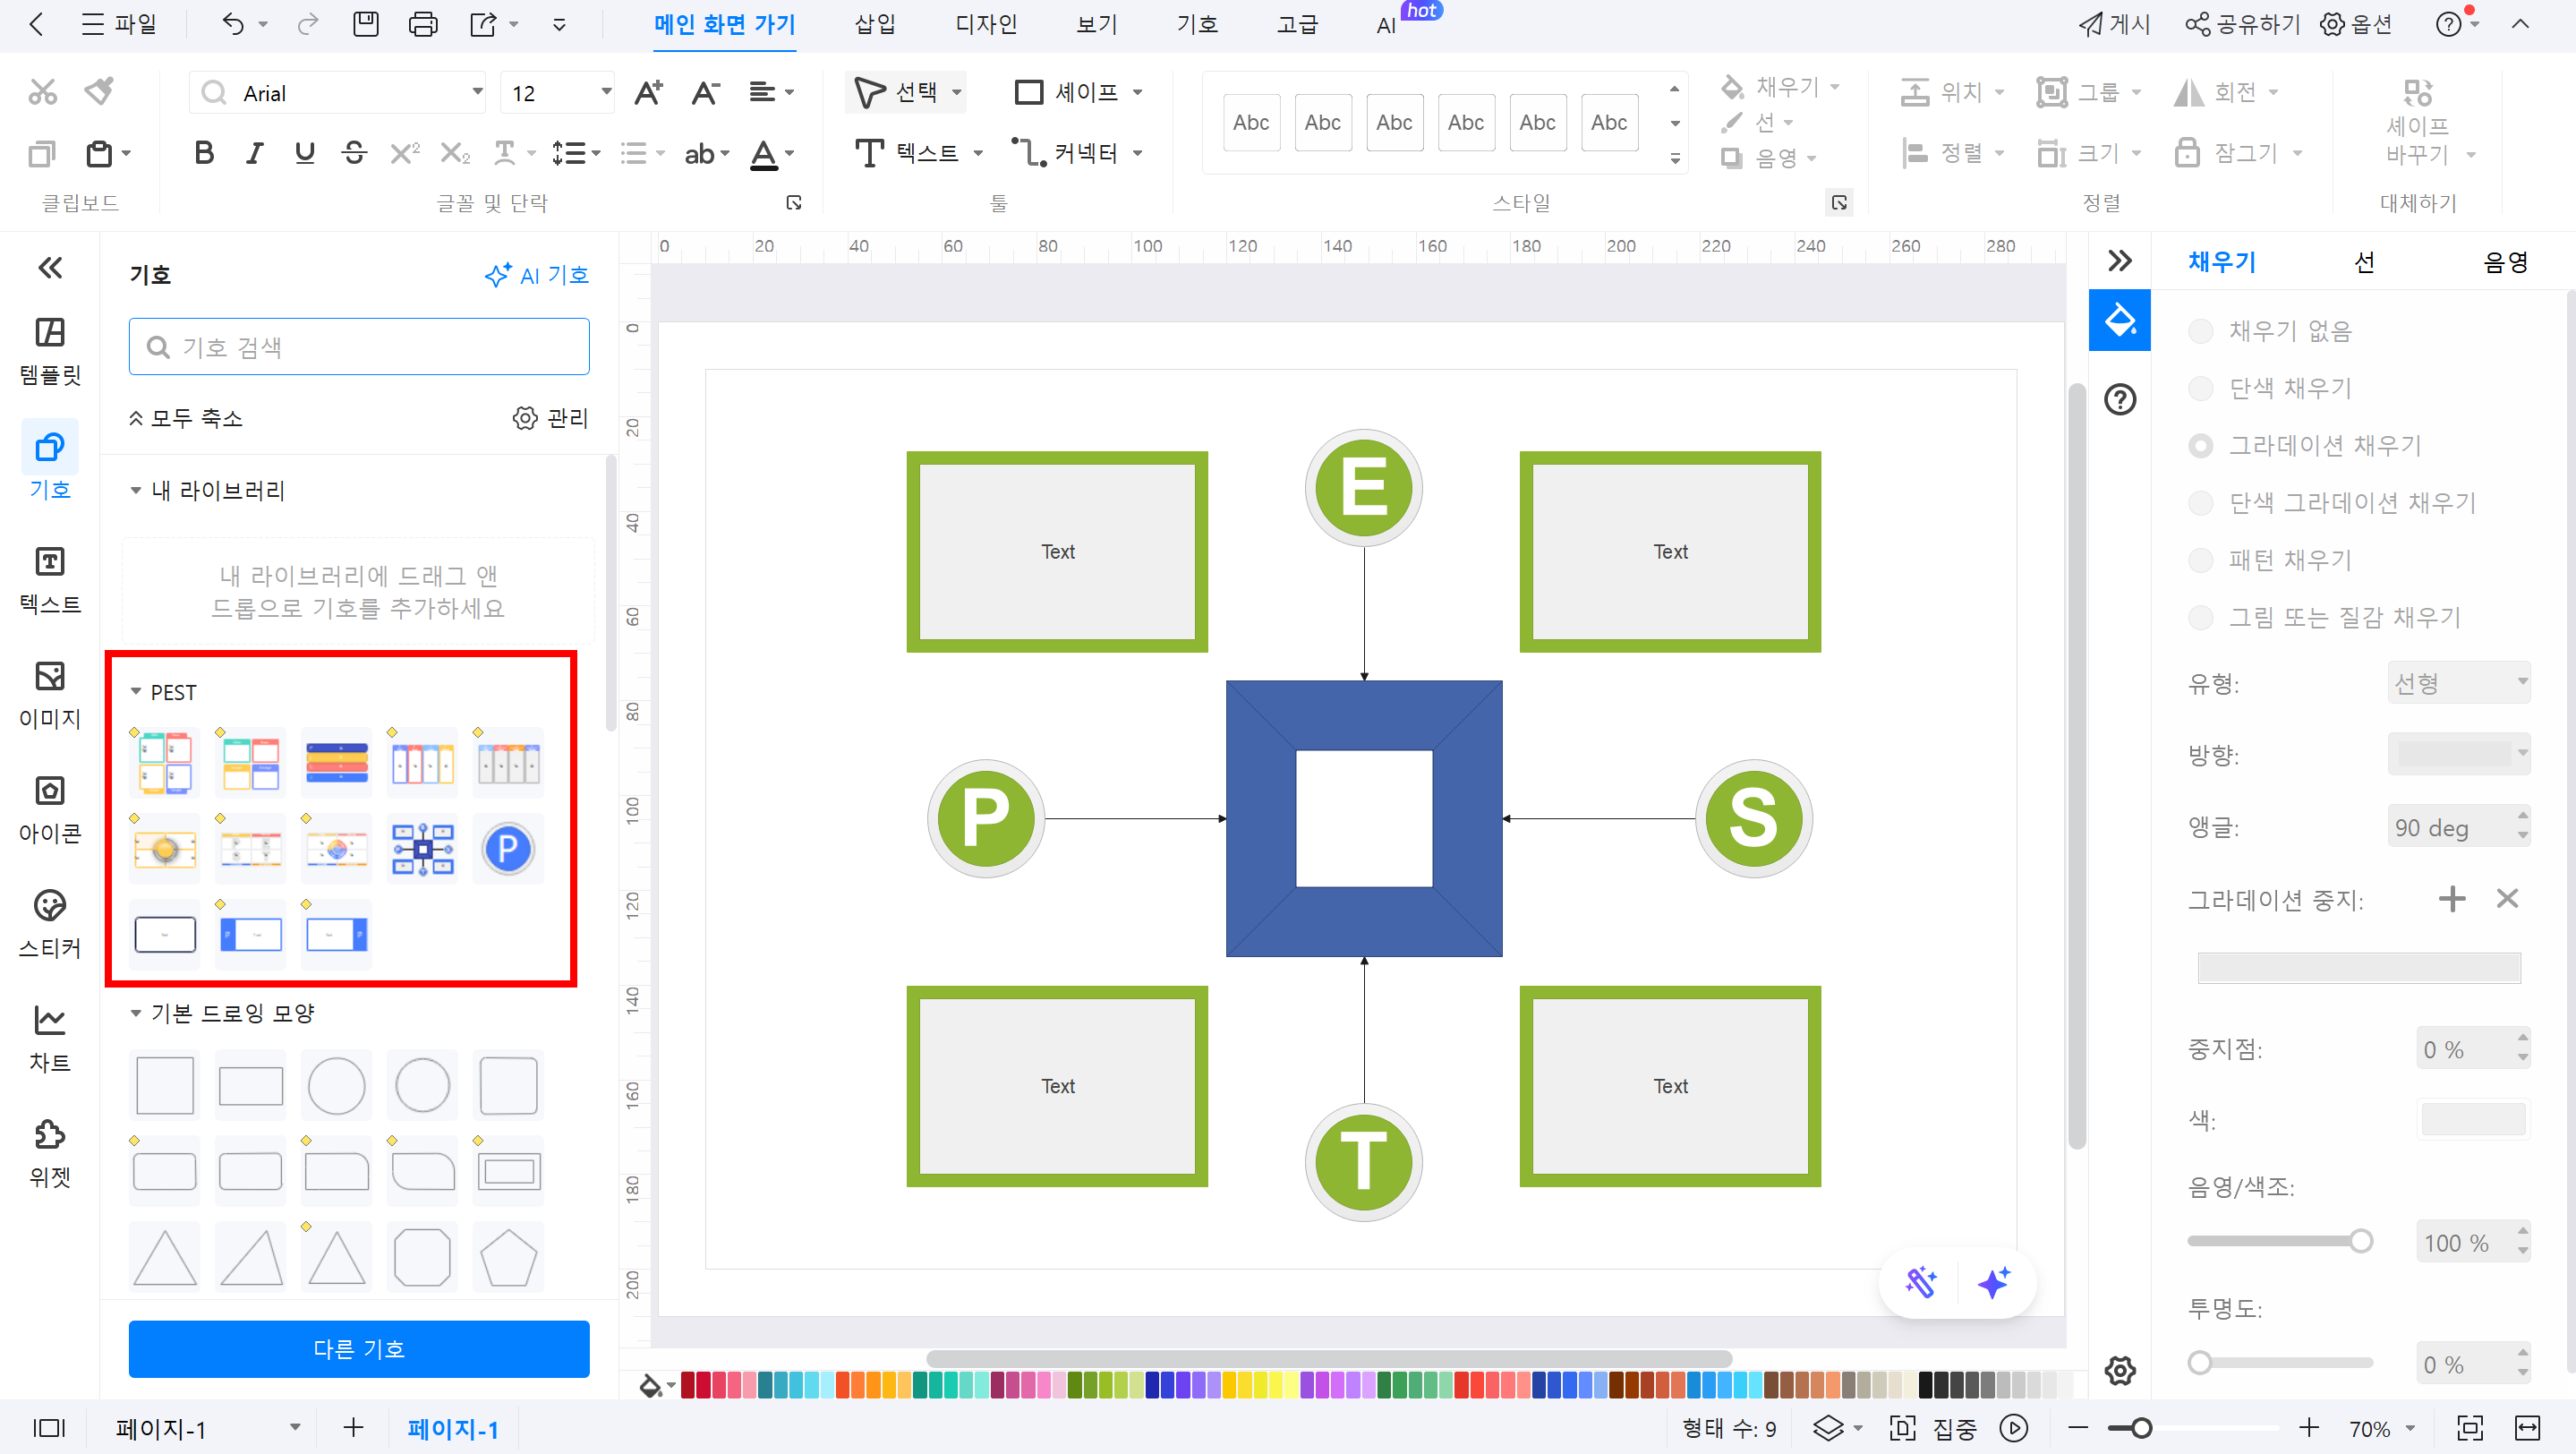Click the Print icon

(423, 24)
